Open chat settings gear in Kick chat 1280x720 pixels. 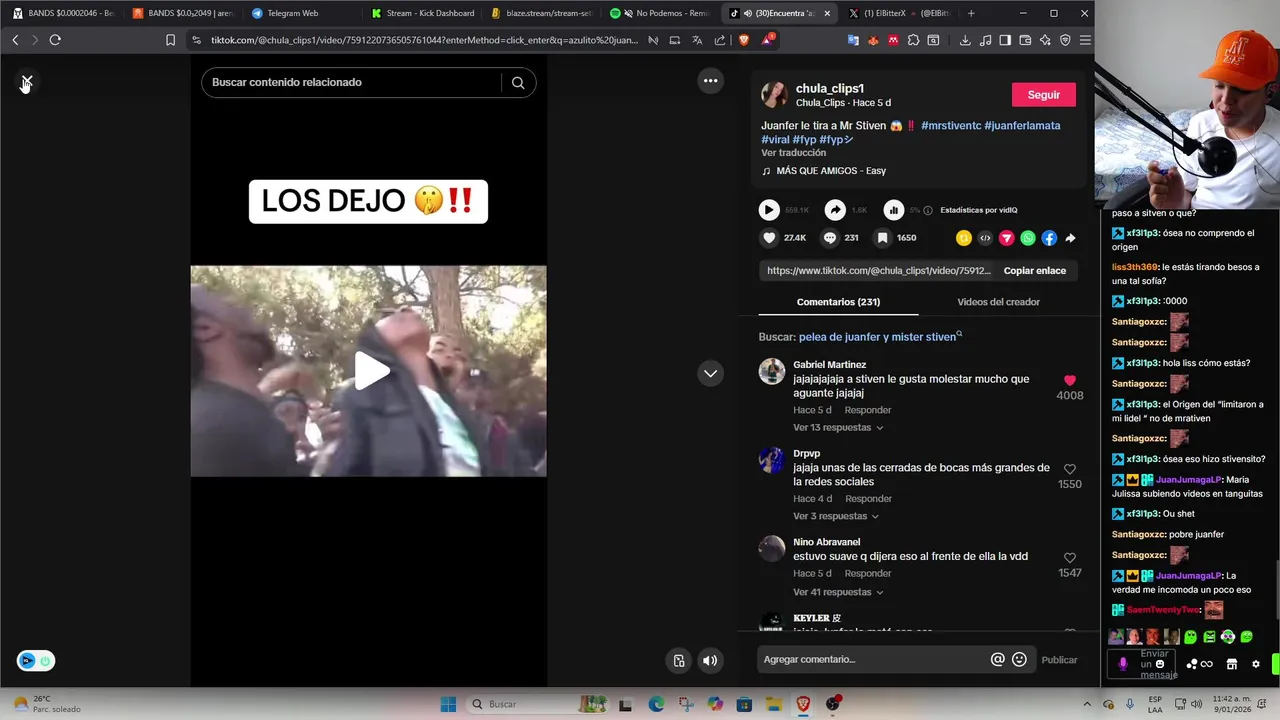1256,664
